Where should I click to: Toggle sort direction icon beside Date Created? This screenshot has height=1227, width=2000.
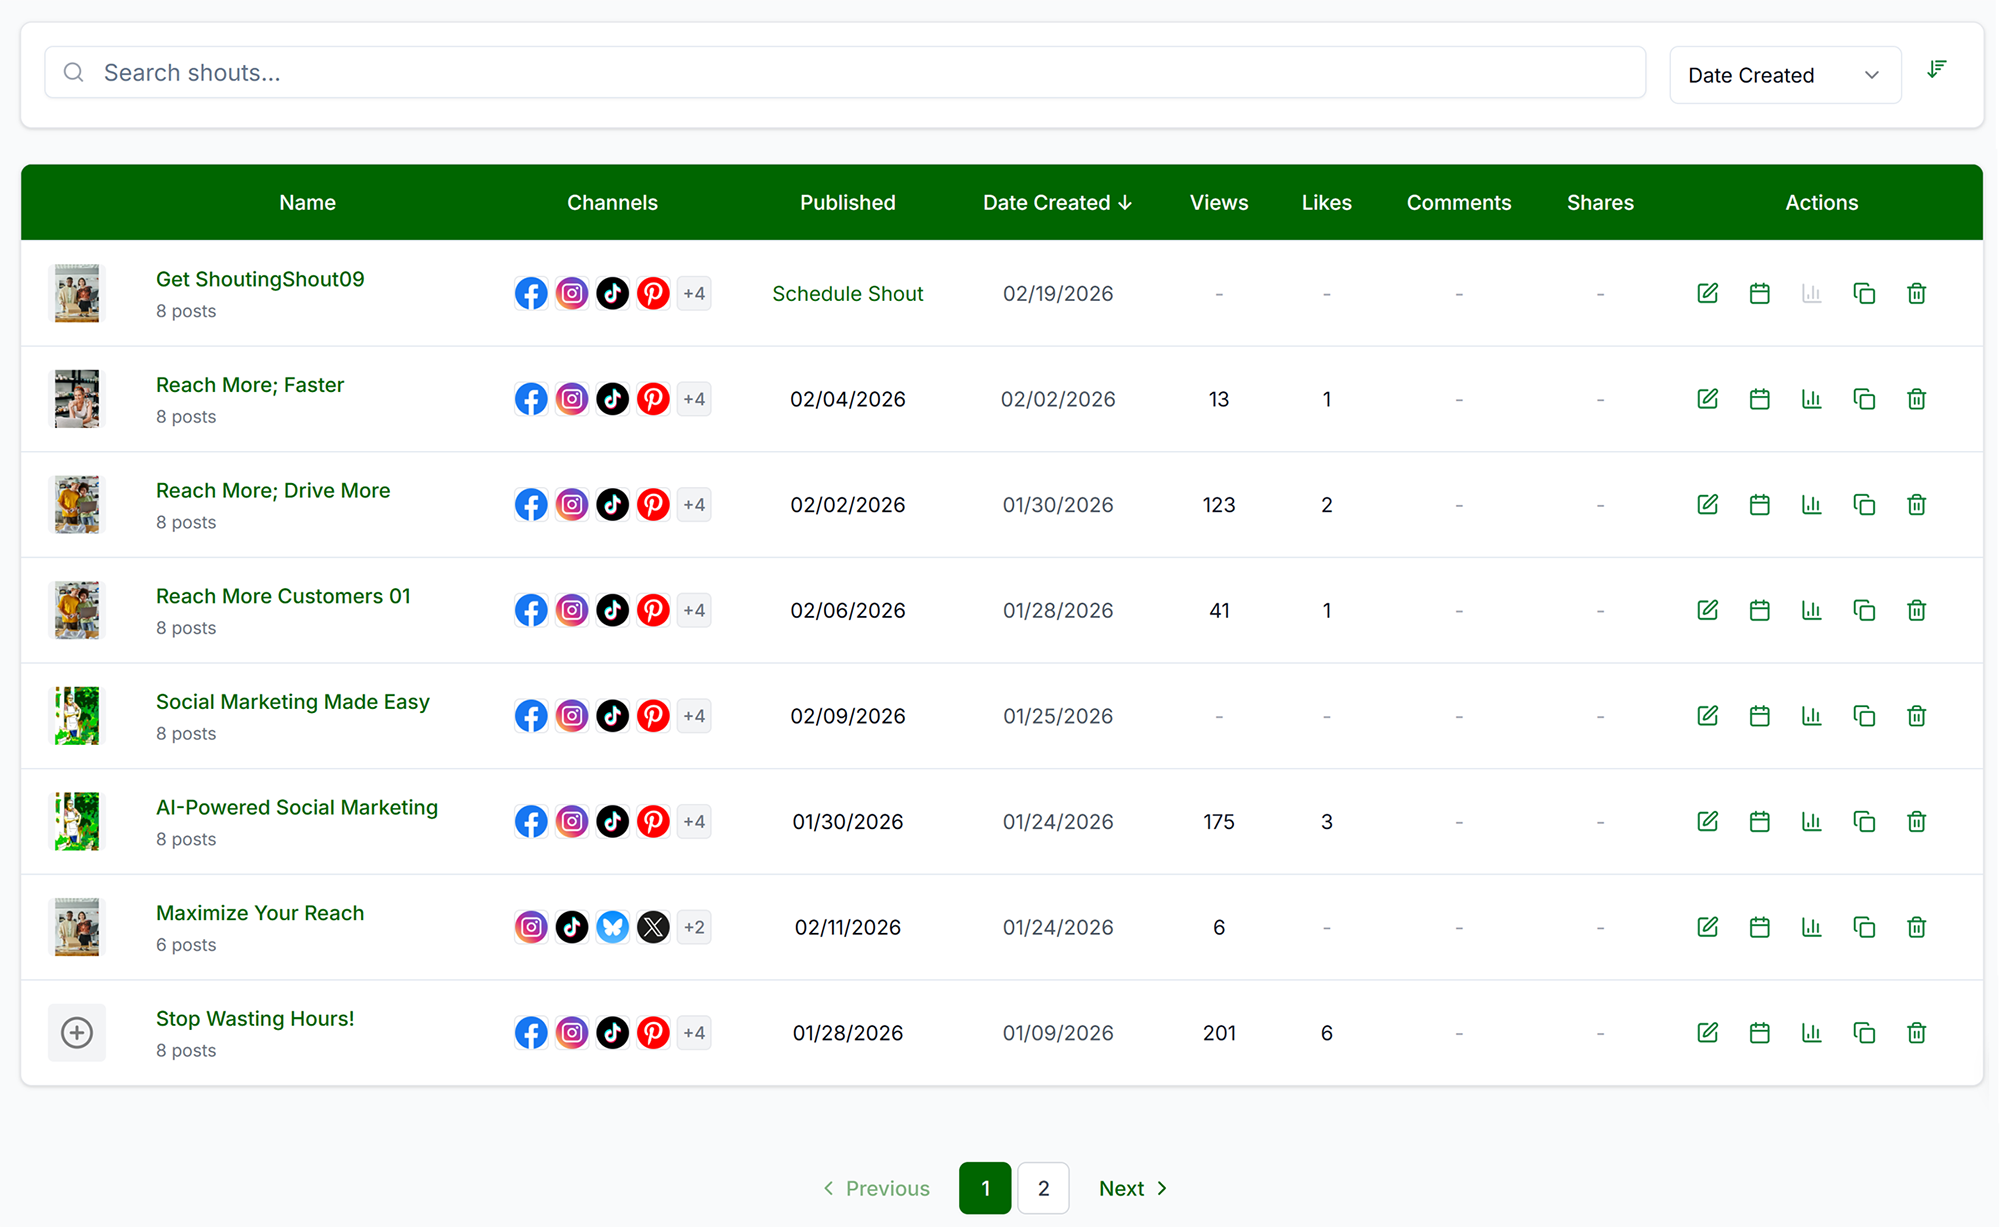click(1937, 69)
